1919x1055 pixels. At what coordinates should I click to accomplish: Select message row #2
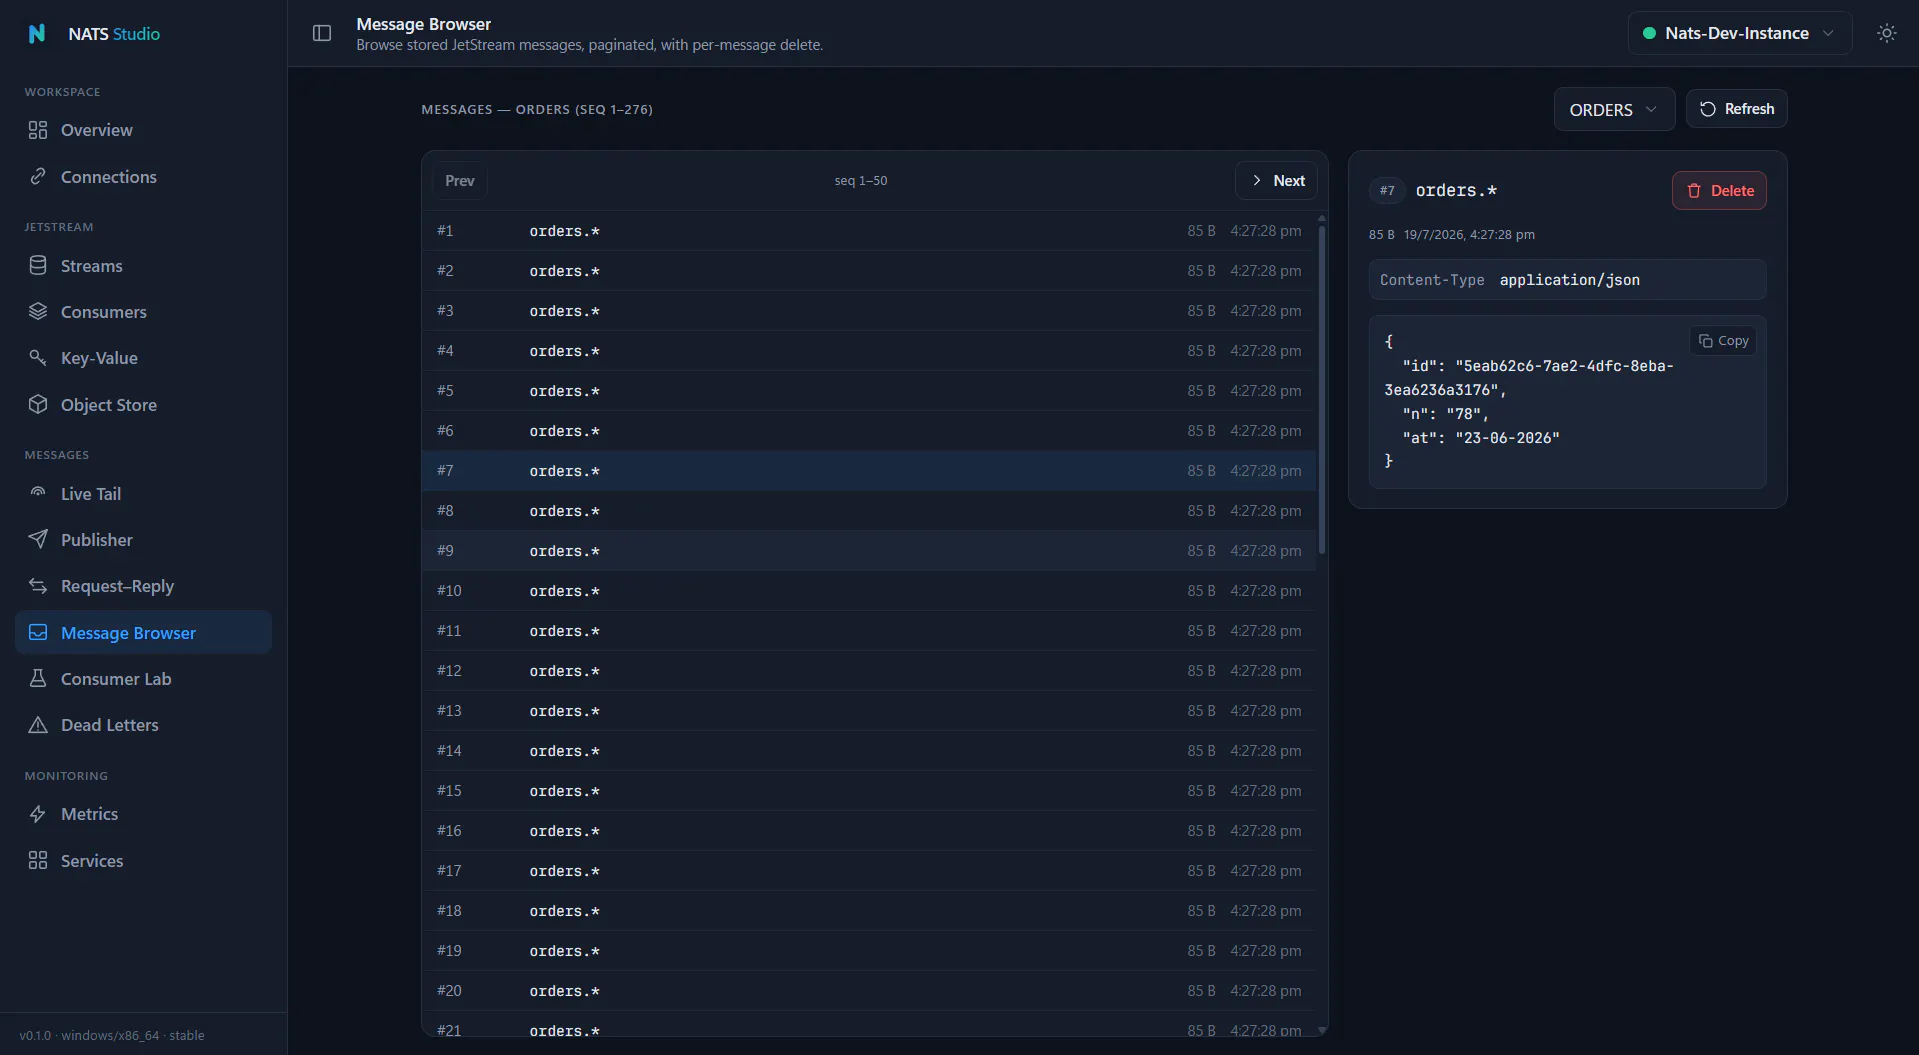(x=869, y=270)
